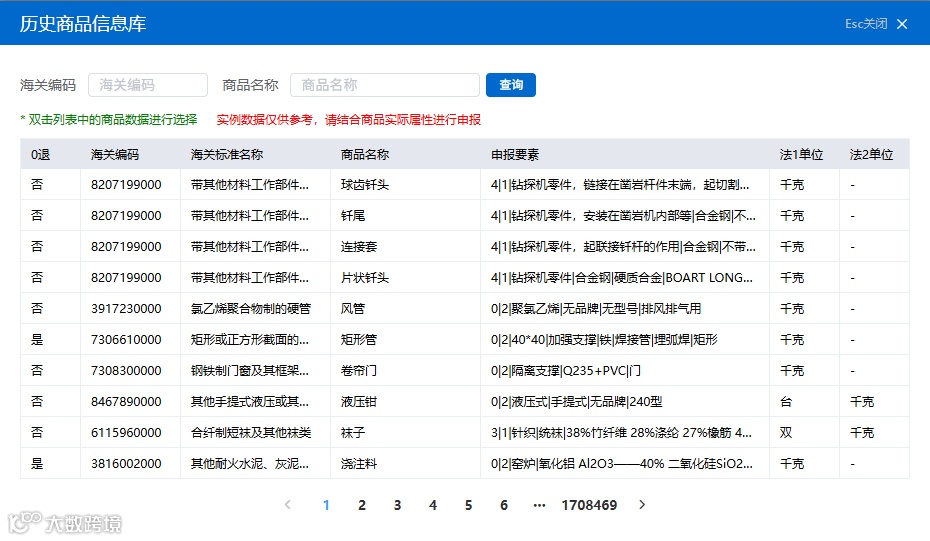Select the 浇注料 product row
Image resolution: width=930 pixels, height=541 pixels.
click(464, 463)
